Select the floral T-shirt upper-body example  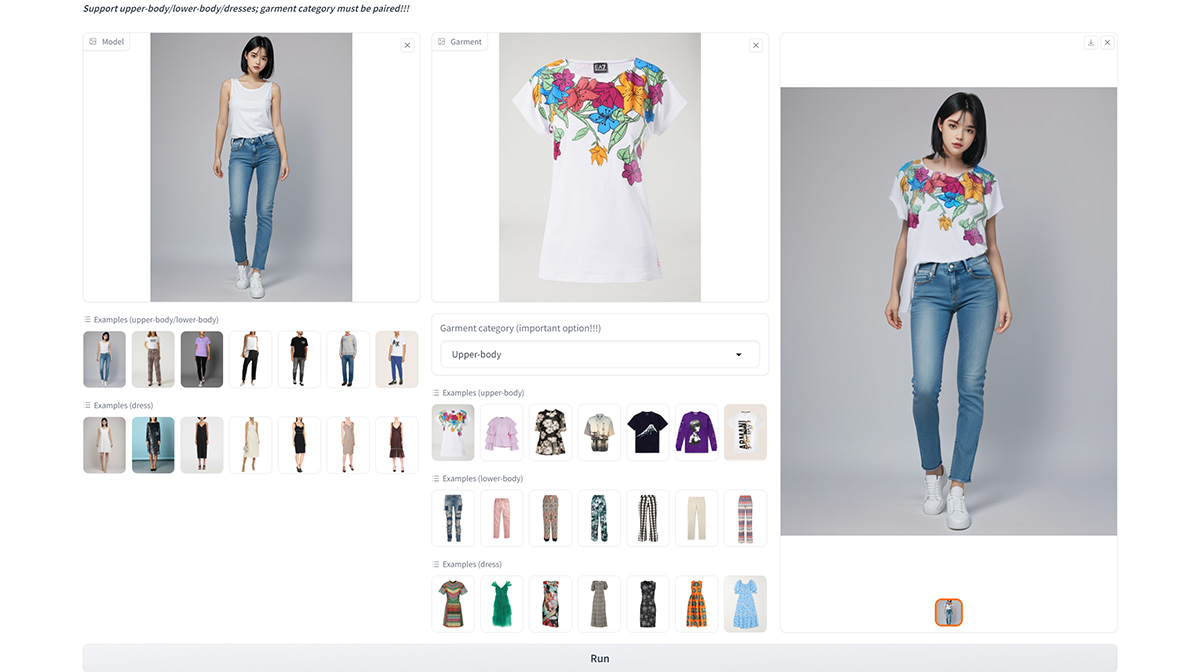pyautogui.click(x=452, y=432)
